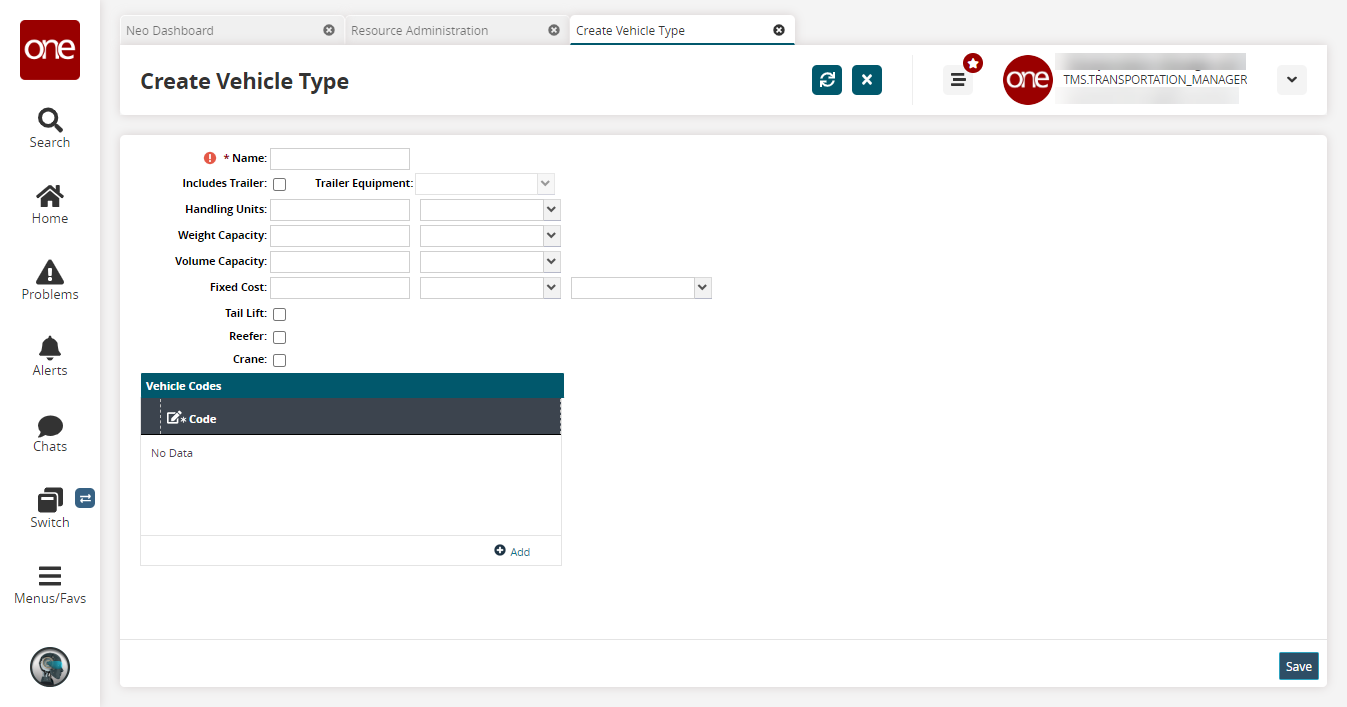Screen dimensions: 1347x707
Task: Tick the Crane checkbox
Action: click(x=280, y=360)
